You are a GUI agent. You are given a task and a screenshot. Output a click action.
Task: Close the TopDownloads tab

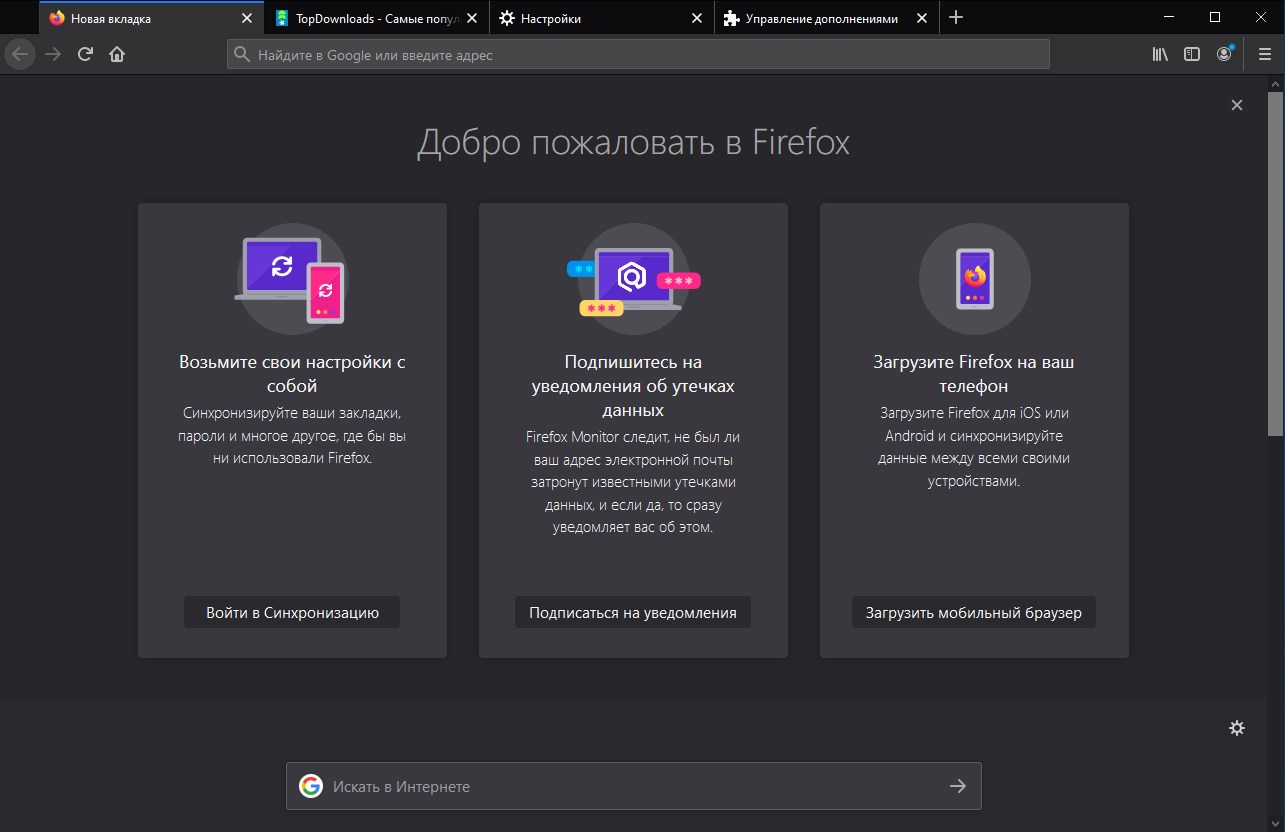point(472,18)
